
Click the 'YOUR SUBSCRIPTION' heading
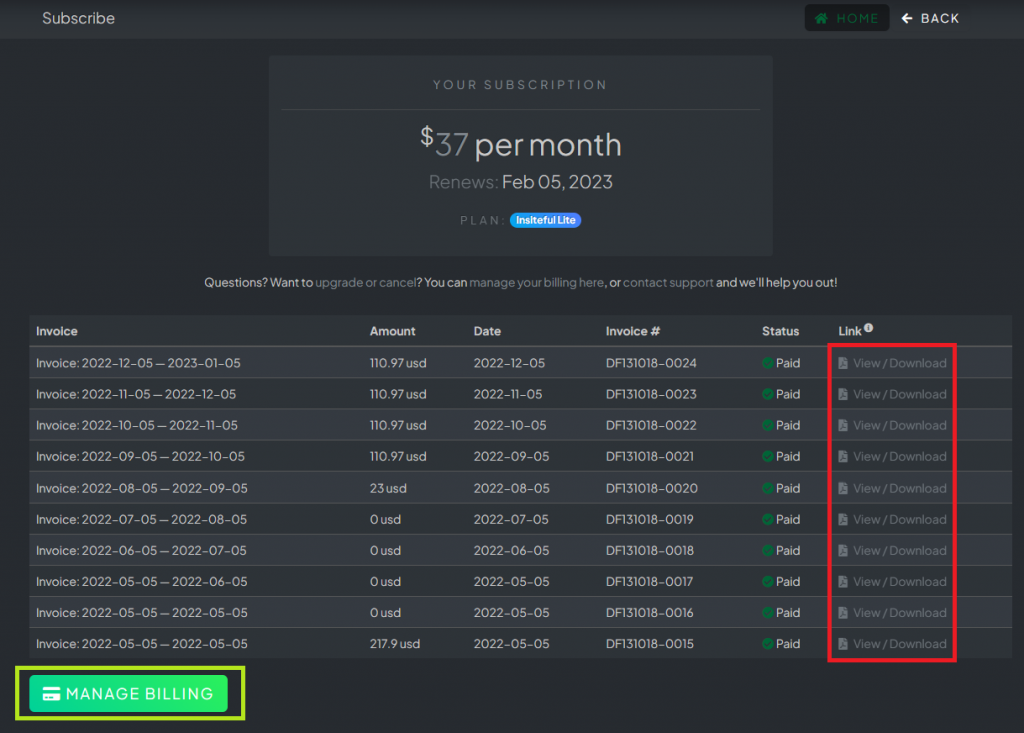coord(520,85)
